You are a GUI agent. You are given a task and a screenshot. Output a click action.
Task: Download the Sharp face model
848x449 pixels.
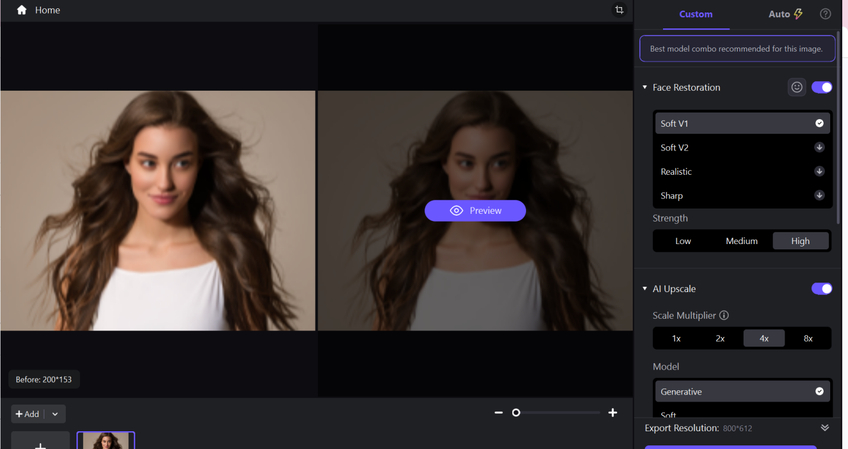(819, 195)
